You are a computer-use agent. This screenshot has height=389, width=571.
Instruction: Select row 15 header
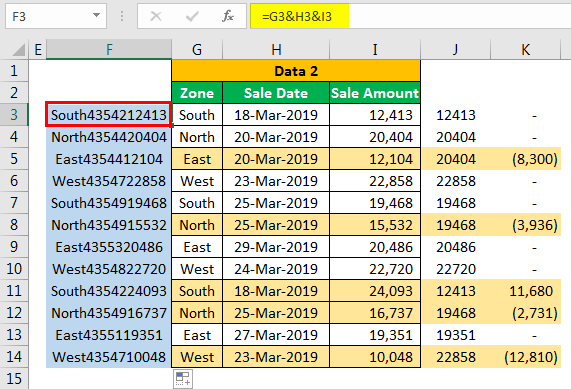point(14,379)
